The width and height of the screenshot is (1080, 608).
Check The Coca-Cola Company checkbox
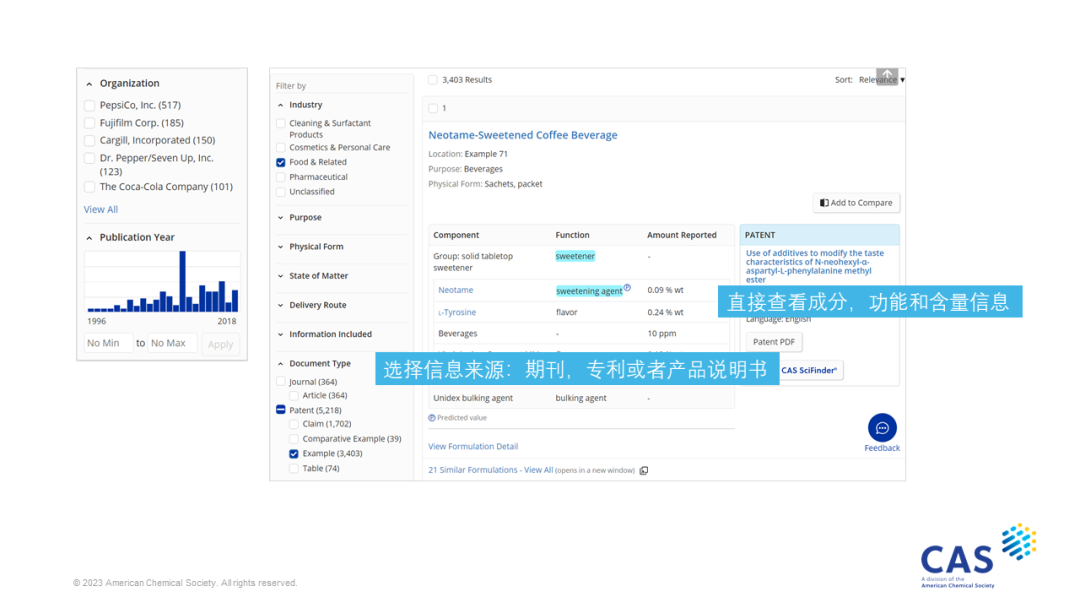tap(90, 187)
